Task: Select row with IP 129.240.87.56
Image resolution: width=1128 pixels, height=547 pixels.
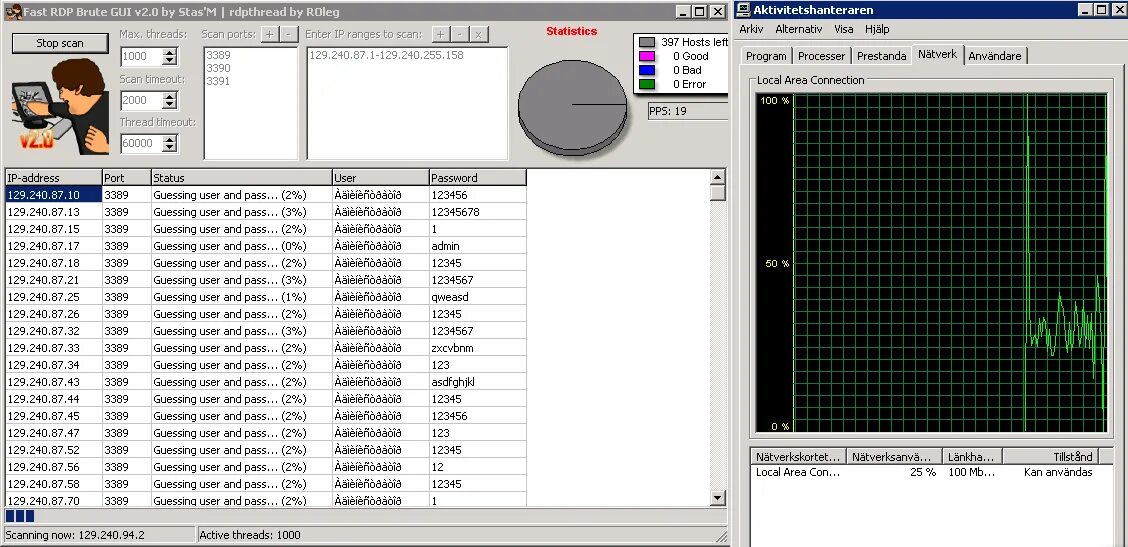Action: click(265, 467)
